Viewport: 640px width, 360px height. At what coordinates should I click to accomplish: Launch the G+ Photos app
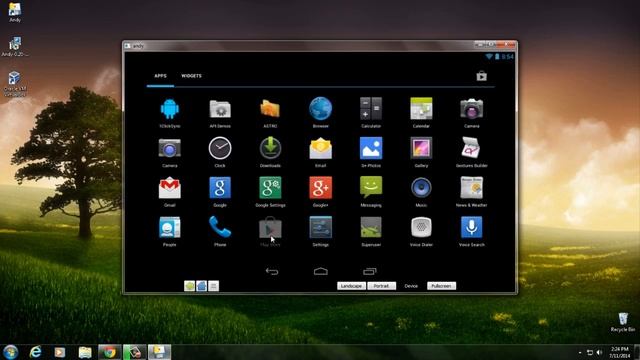[x=371, y=148]
